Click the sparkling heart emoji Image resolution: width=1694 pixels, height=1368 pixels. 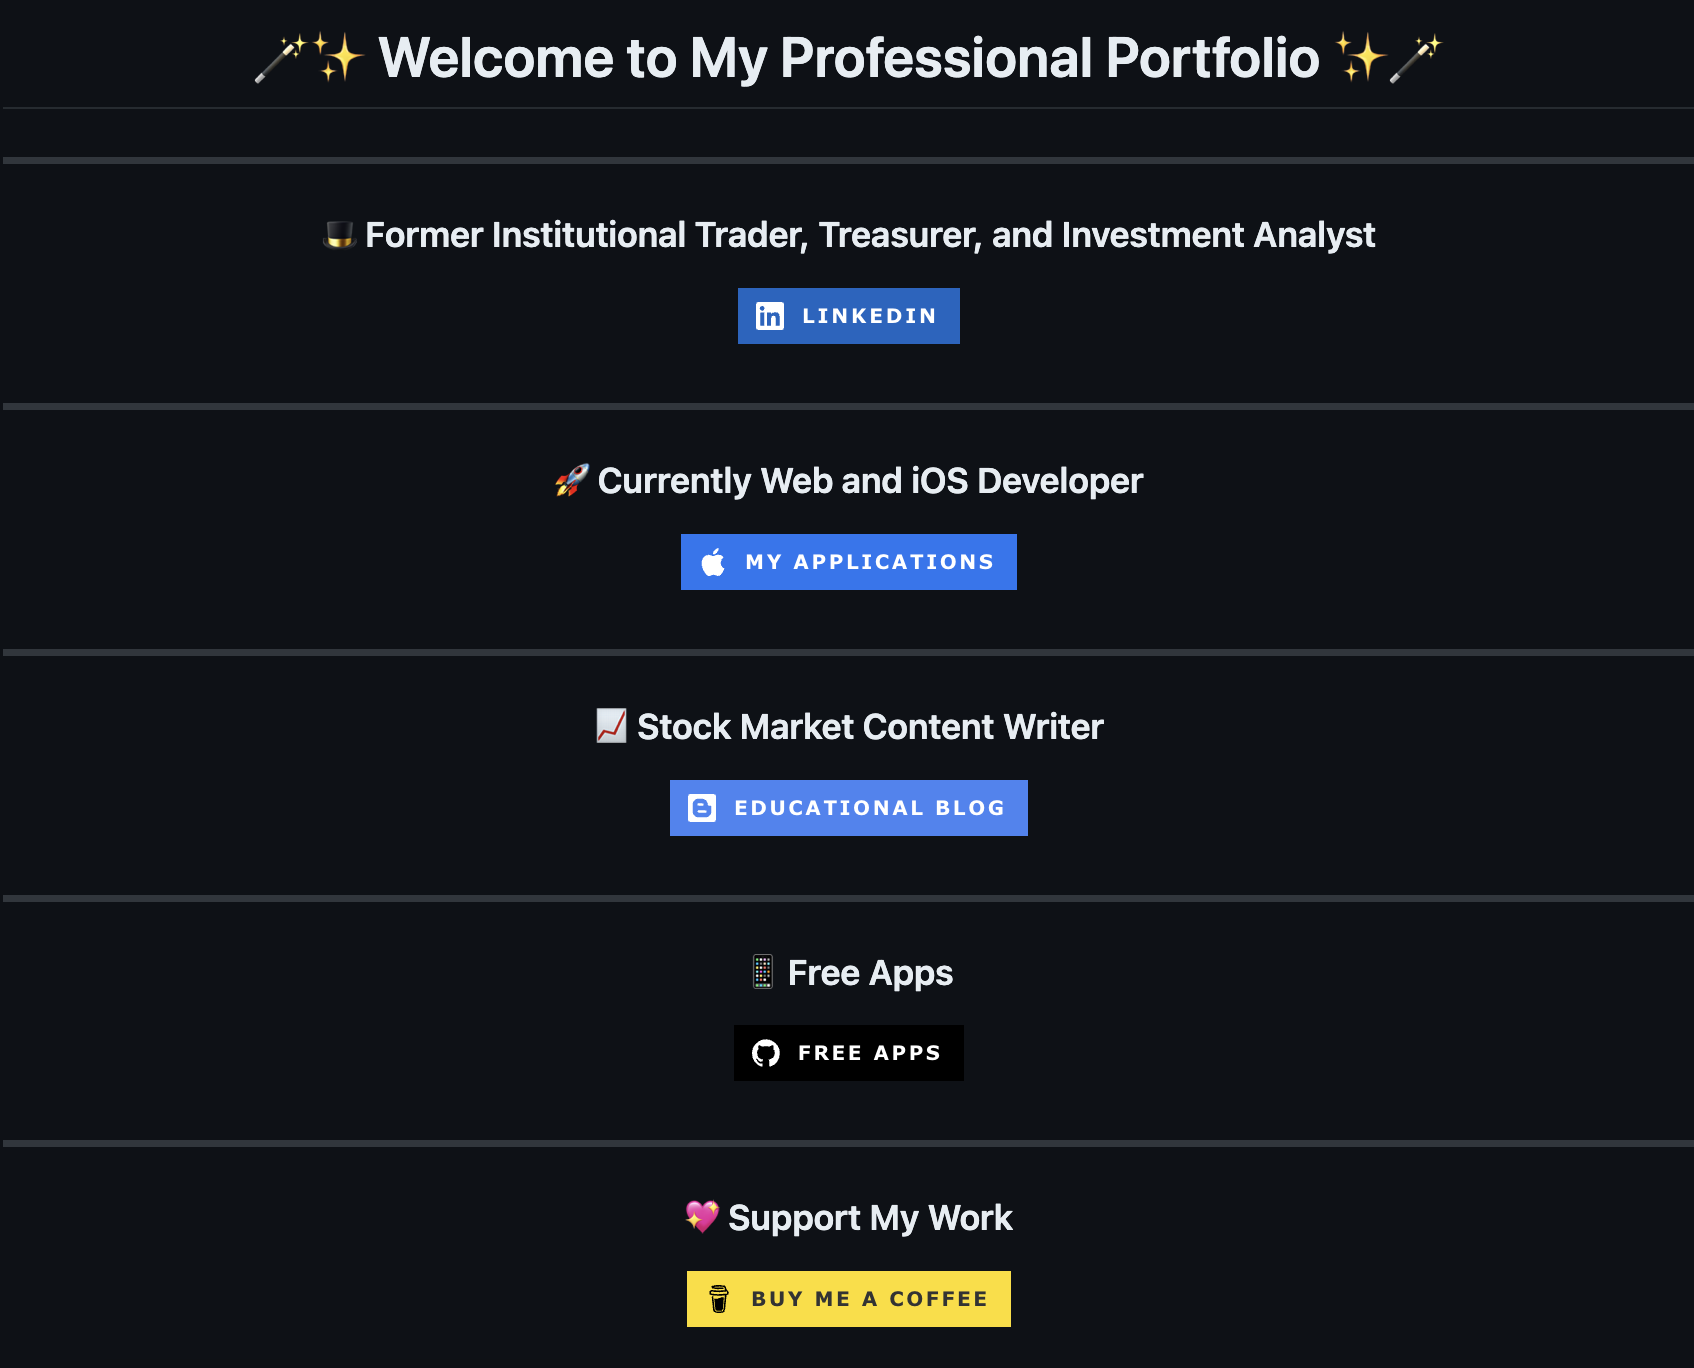[702, 1217]
